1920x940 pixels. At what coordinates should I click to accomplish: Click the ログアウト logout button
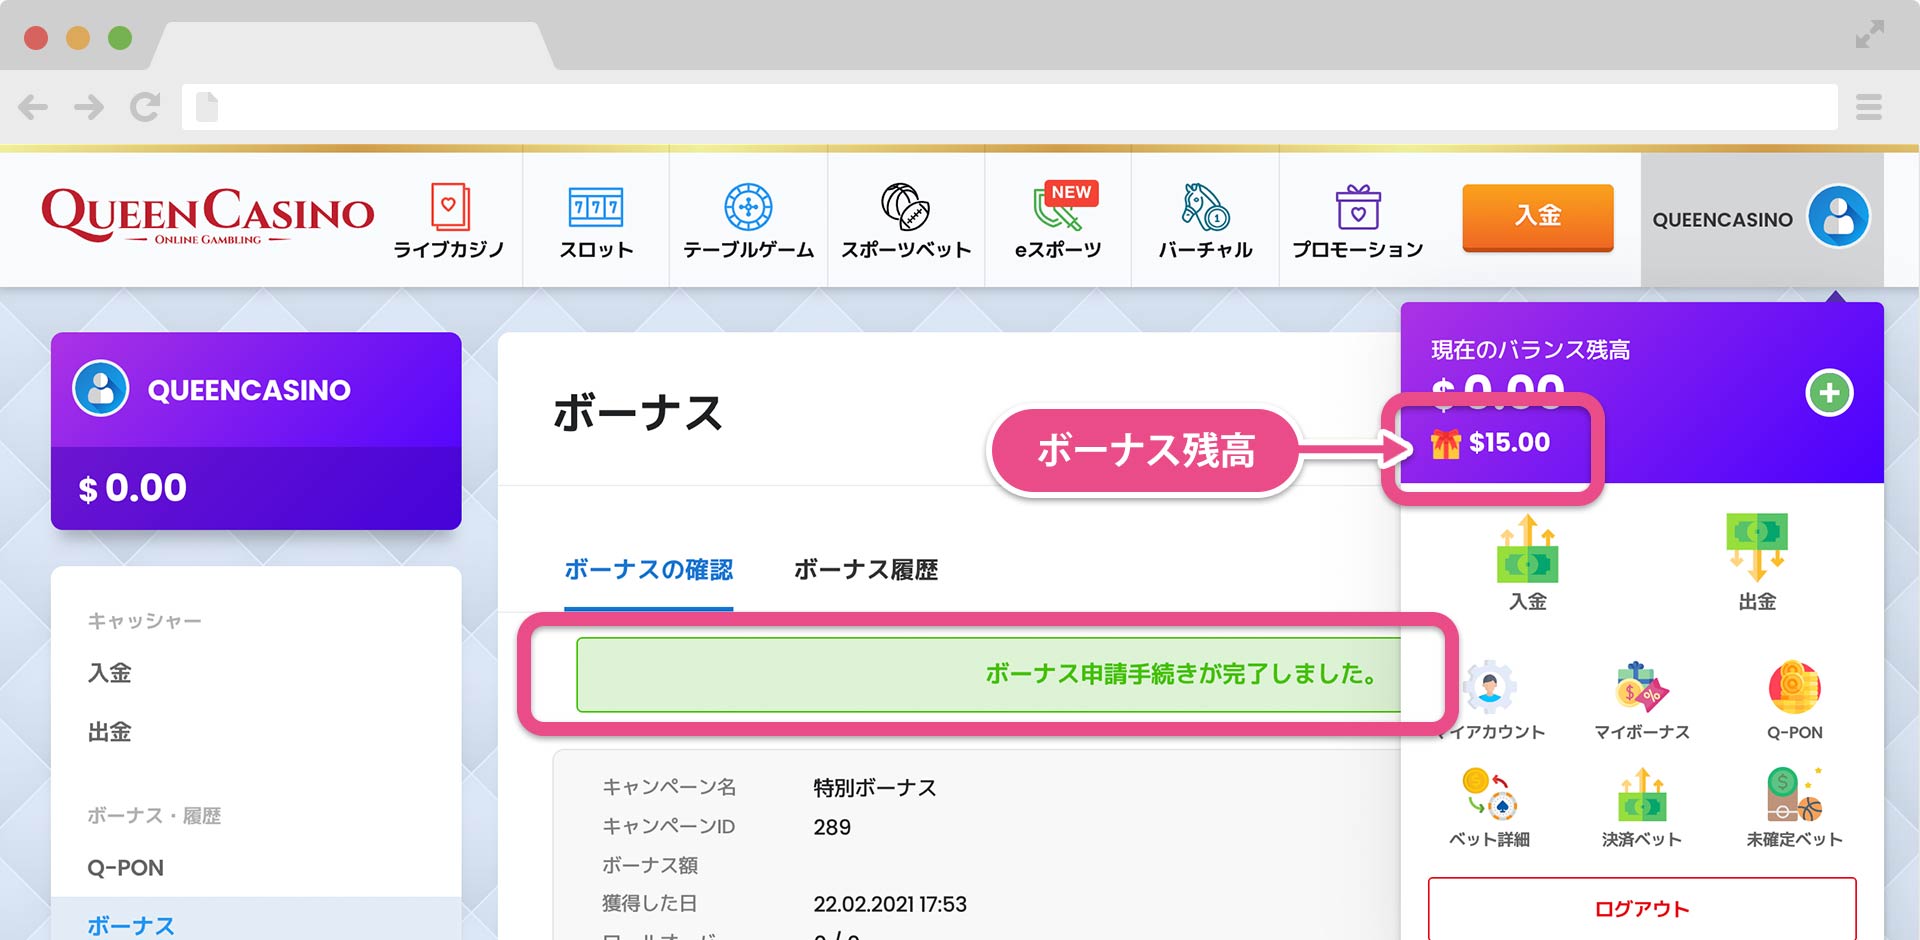coord(1642,909)
